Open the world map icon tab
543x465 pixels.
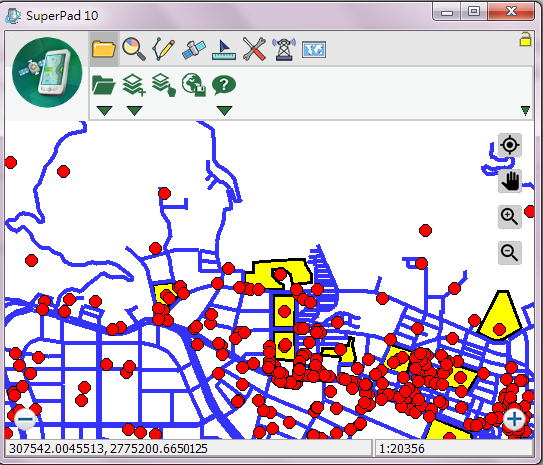pos(314,50)
